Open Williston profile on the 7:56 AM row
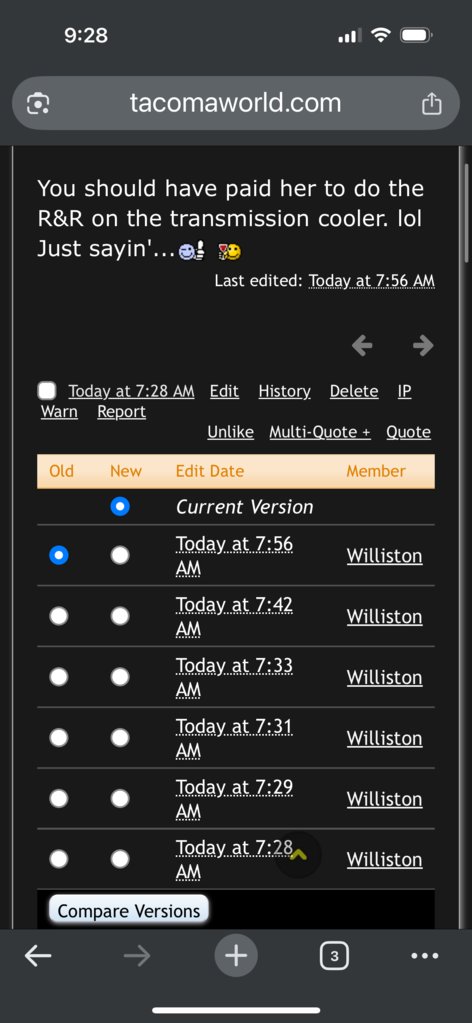This screenshot has height=1023, width=472. point(385,556)
